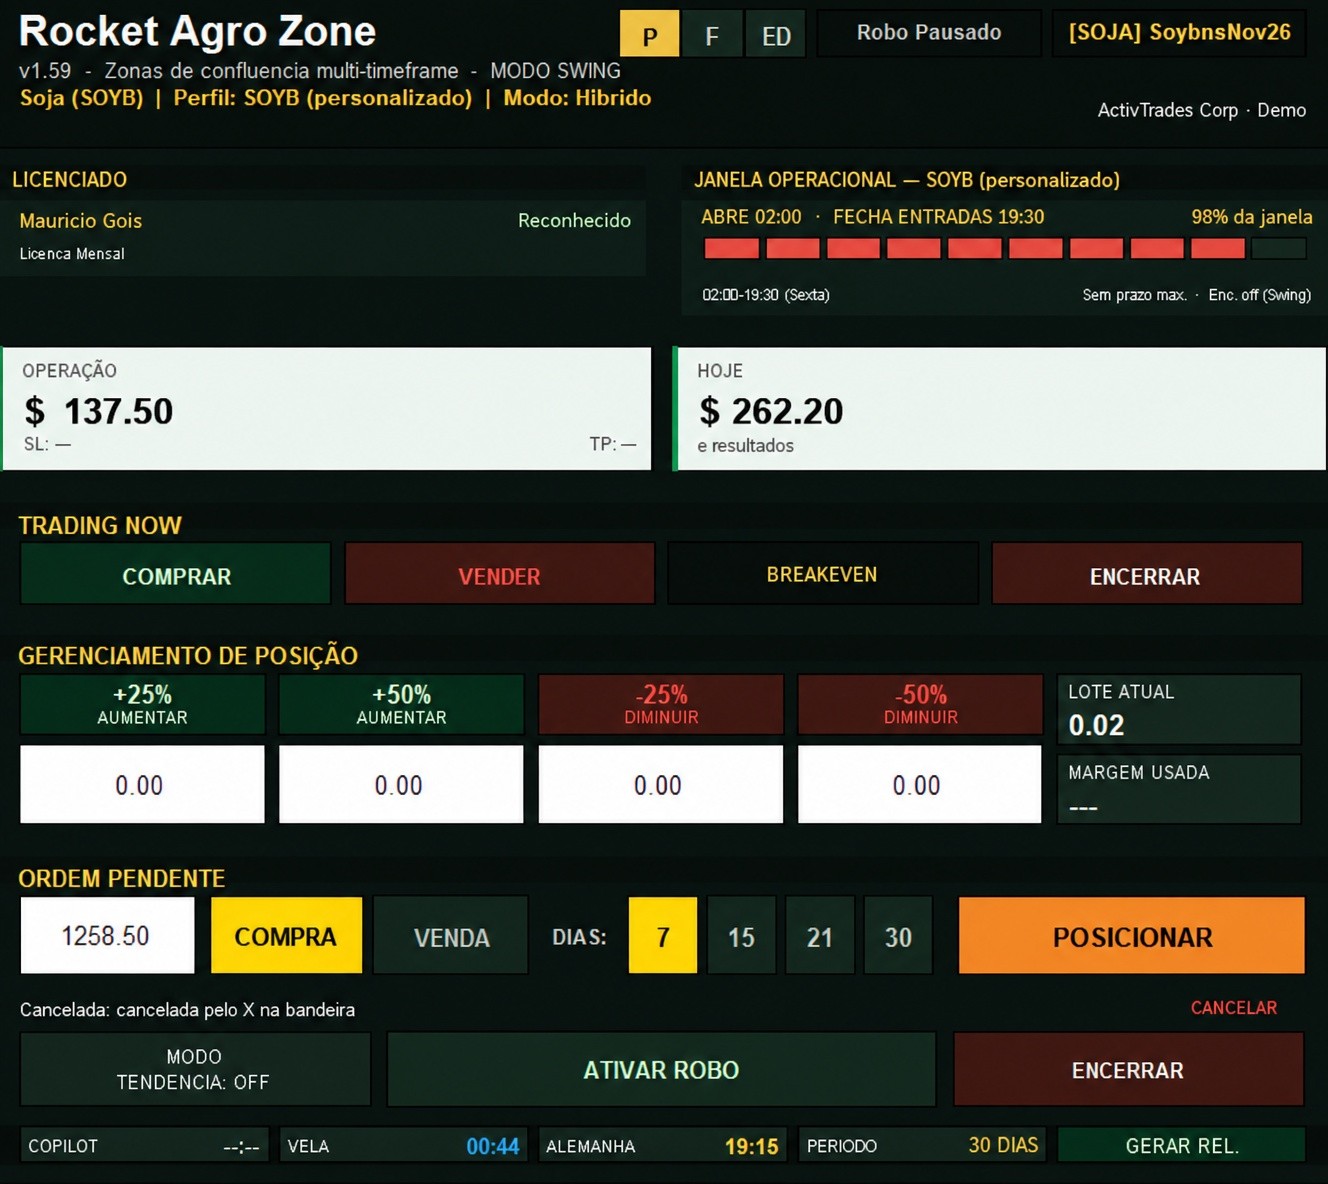Click ENCERRAR in Trading Now section
Screen dimensions: 1328x1184
pyautogui.click(x=1146, y=574)
